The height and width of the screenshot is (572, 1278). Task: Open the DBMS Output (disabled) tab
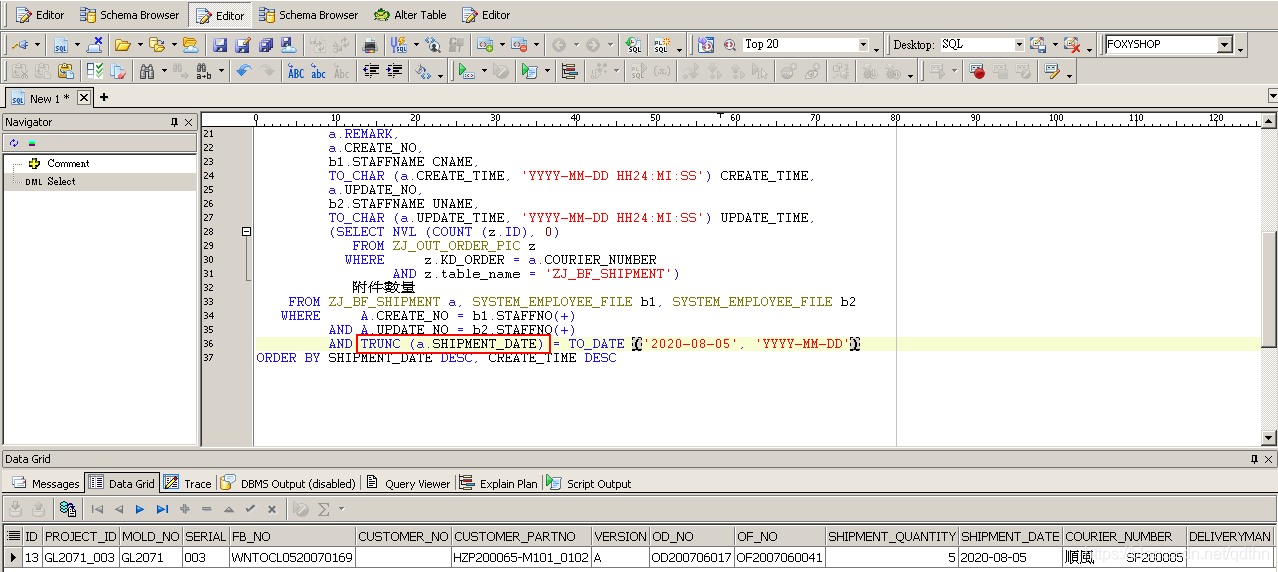[288, 483]
